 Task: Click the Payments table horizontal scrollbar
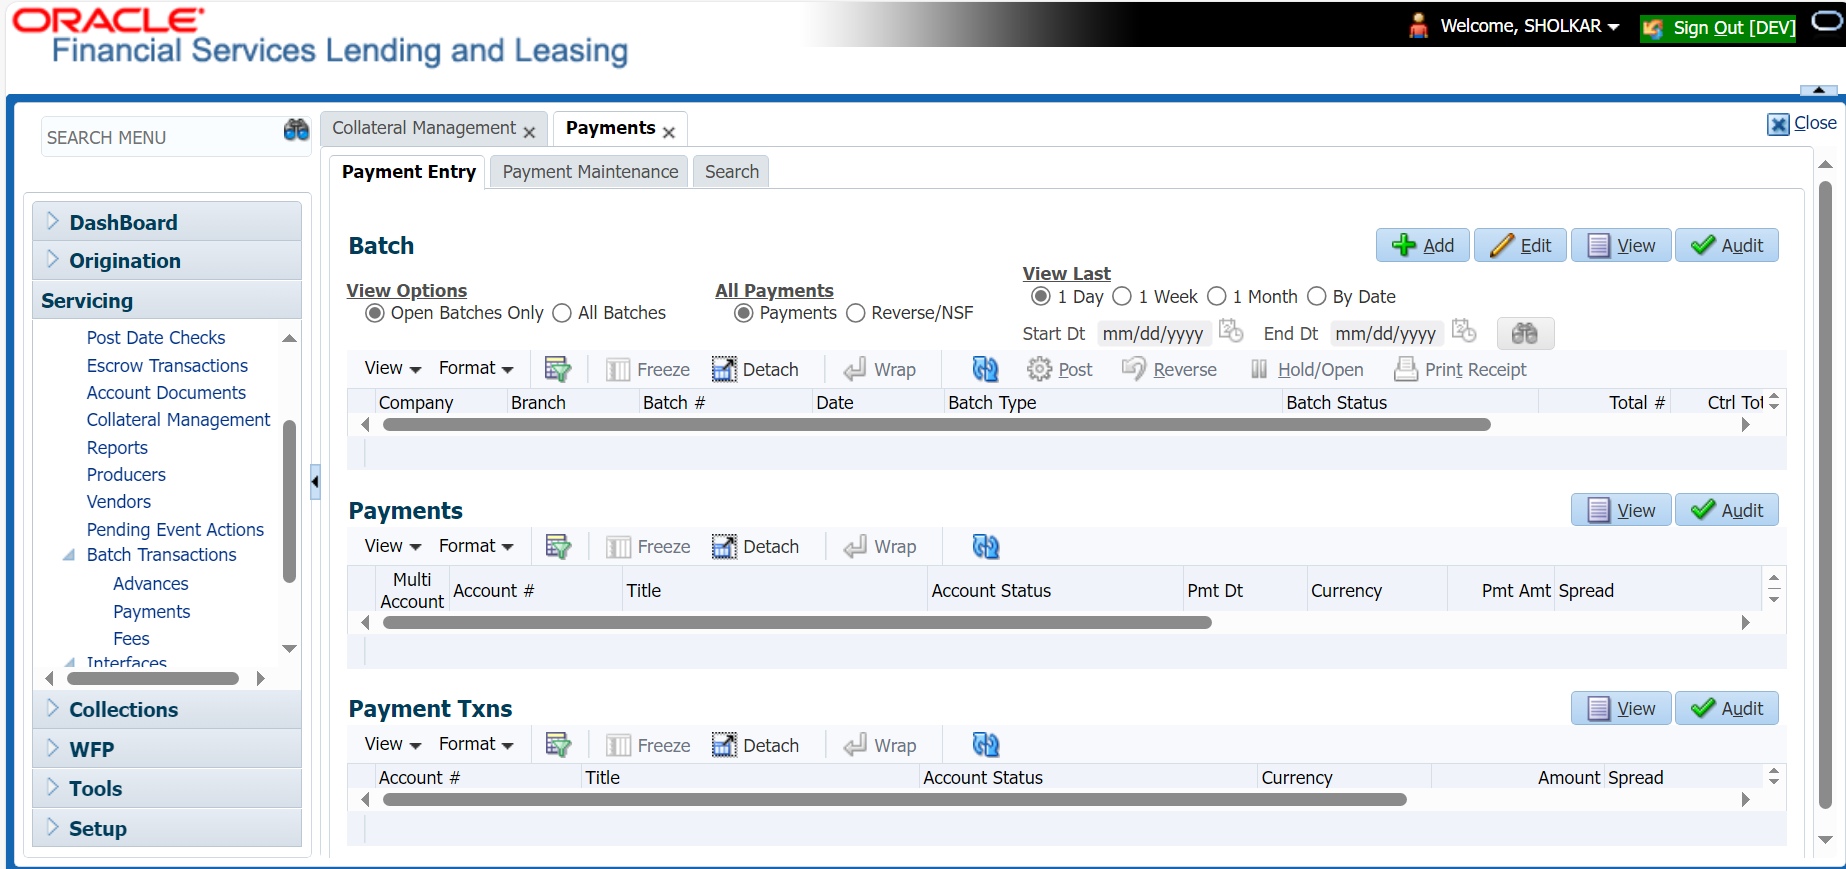(797, 623)
